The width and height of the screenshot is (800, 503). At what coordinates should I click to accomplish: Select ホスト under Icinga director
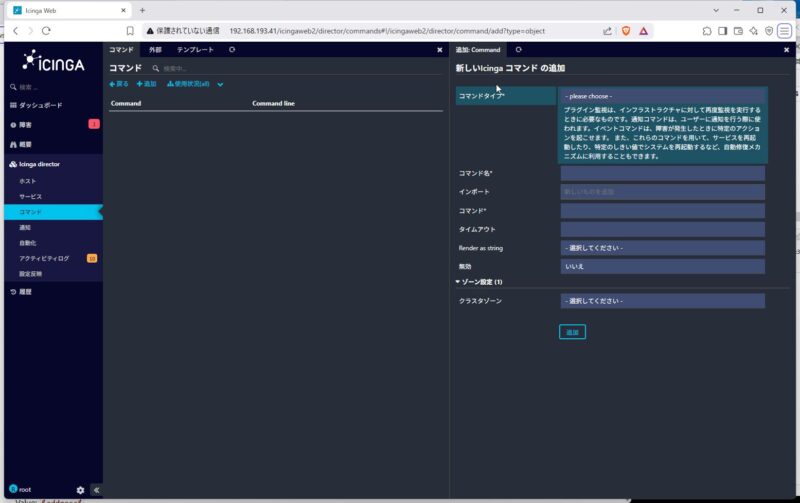pos(28,181)
